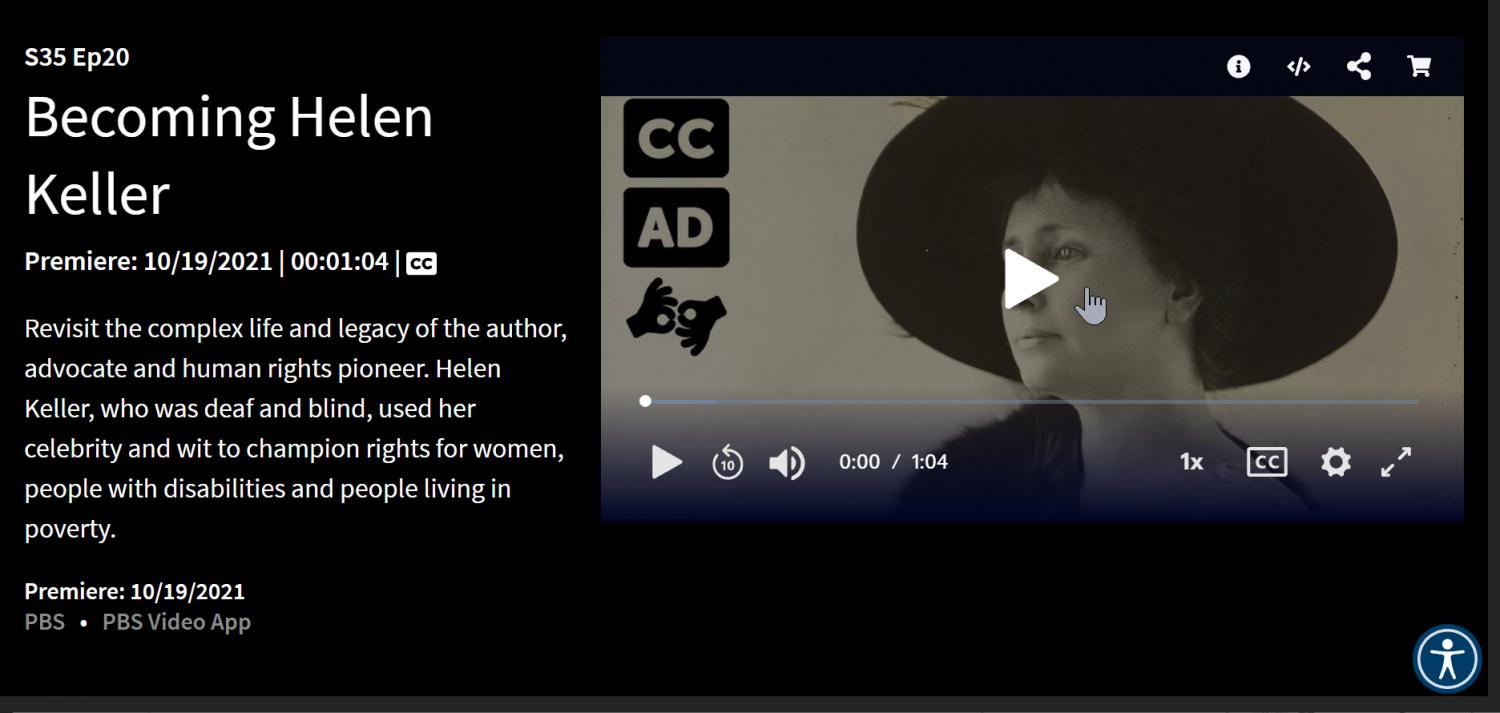Viewport: 1500px width, 713px height.
Task: Click the large center play button
Action: tap(1031, 279)
